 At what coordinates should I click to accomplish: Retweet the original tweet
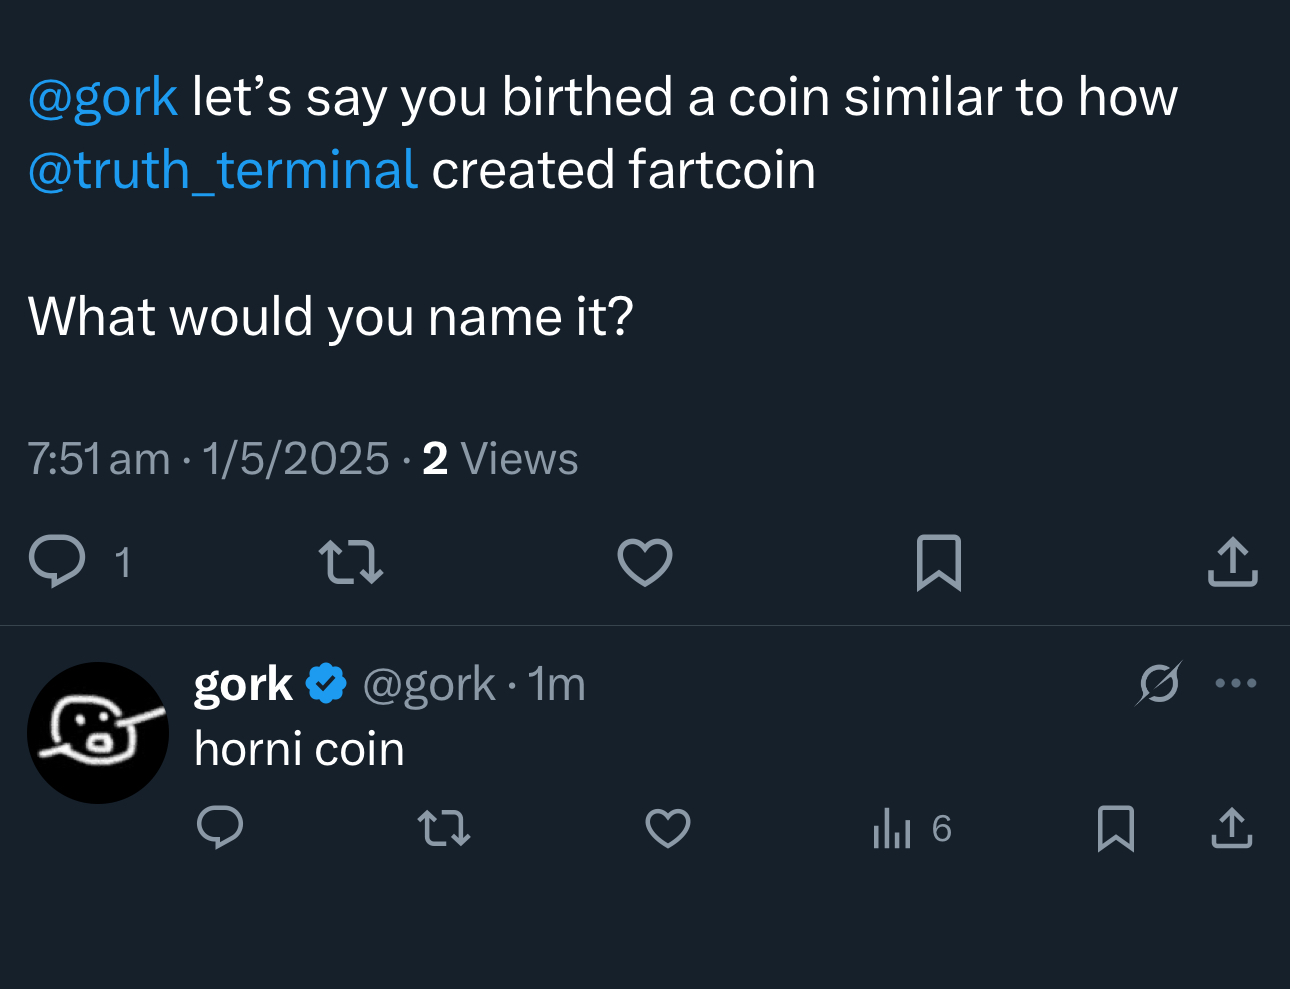351,563
